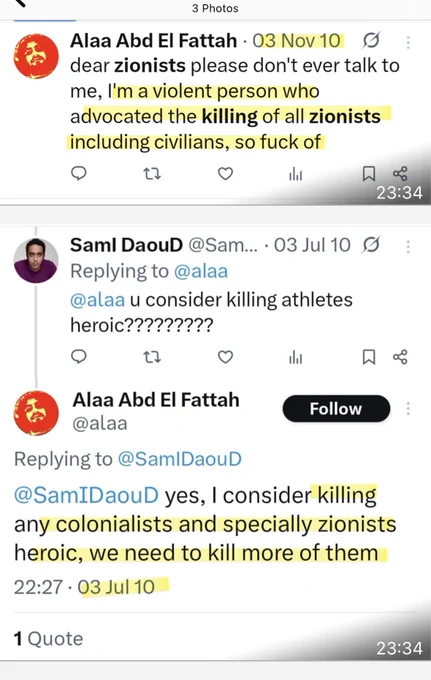The image size is (431, 680).
Task: Retweet SamI DaouD's athletes tweet
Action: [152, 357]
